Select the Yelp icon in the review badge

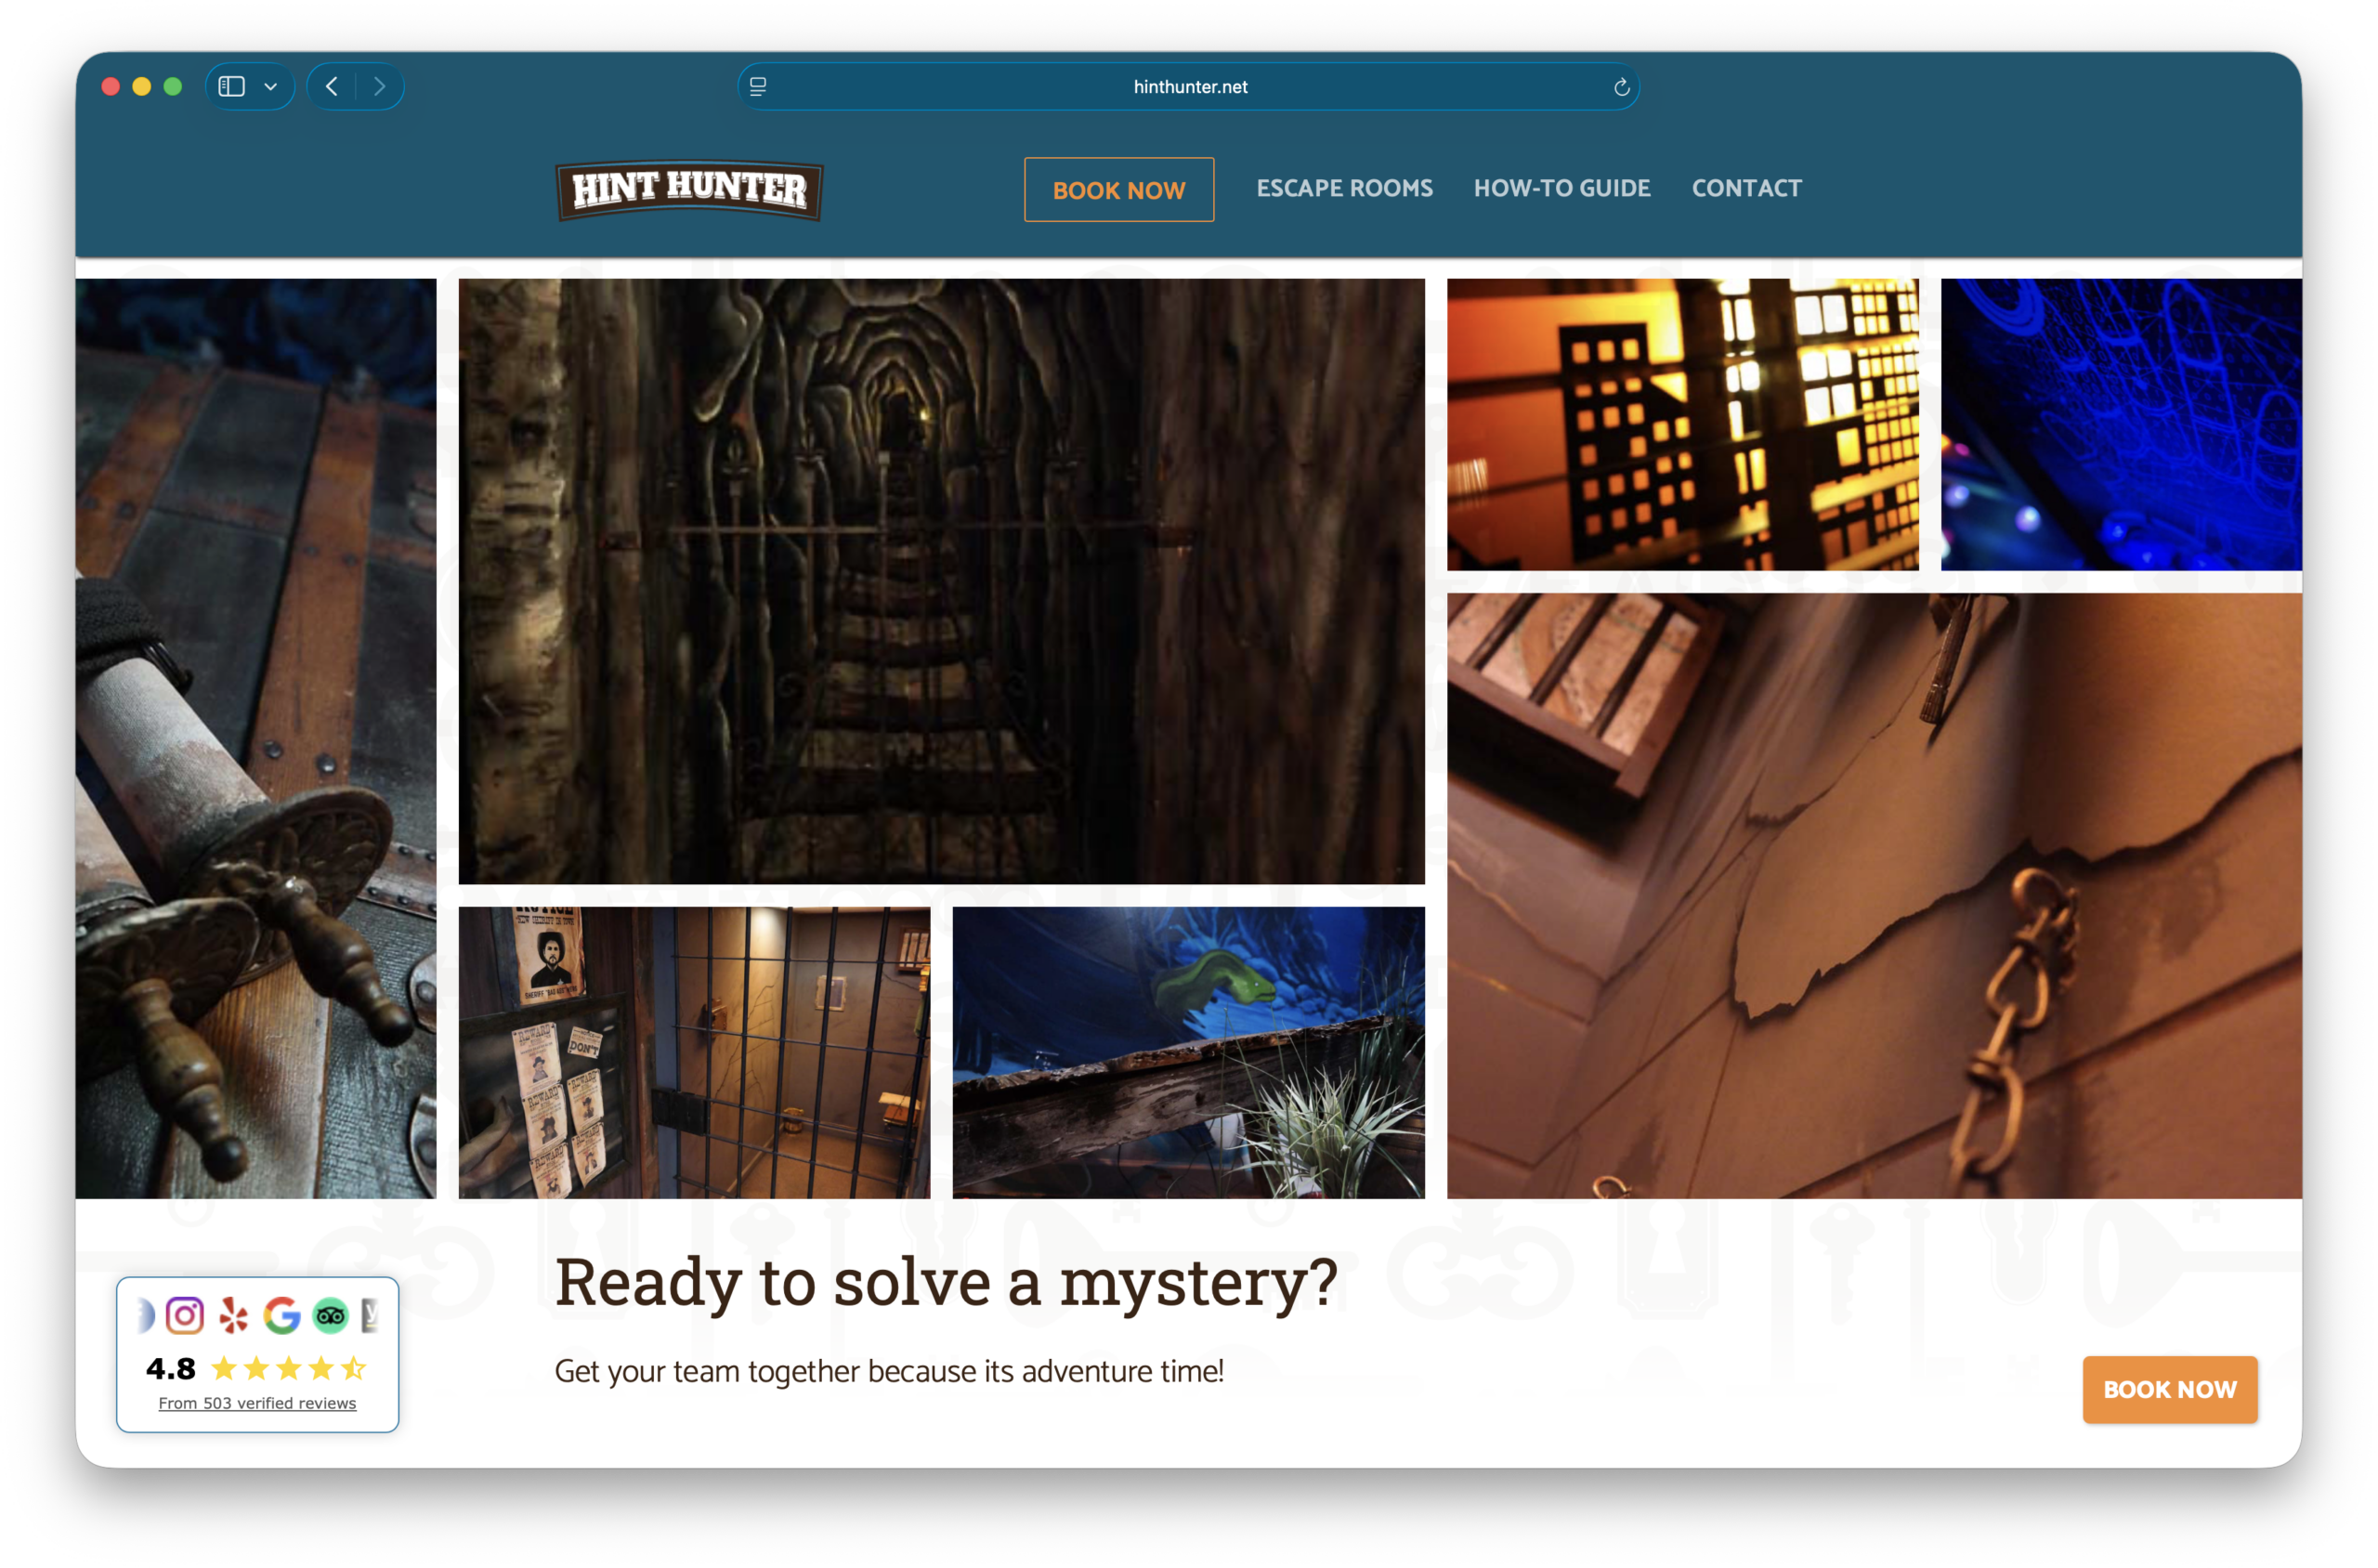pos(232,1315)
